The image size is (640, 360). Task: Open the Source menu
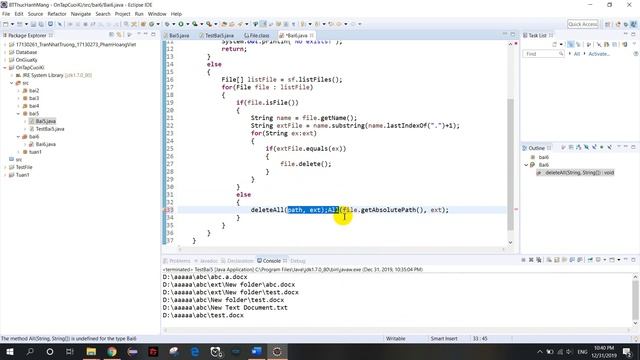[35, 14]
